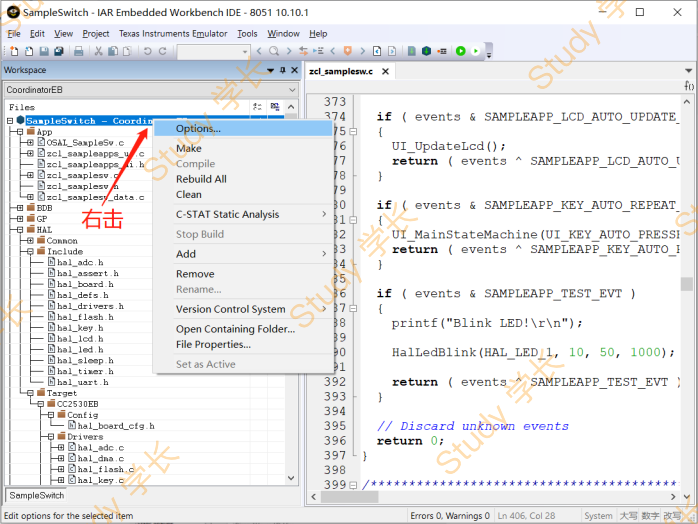The width and height of the screenshot is (698, 524).
Task: Select hal_uart.h in file tree
Action: (x=78, y=382)
